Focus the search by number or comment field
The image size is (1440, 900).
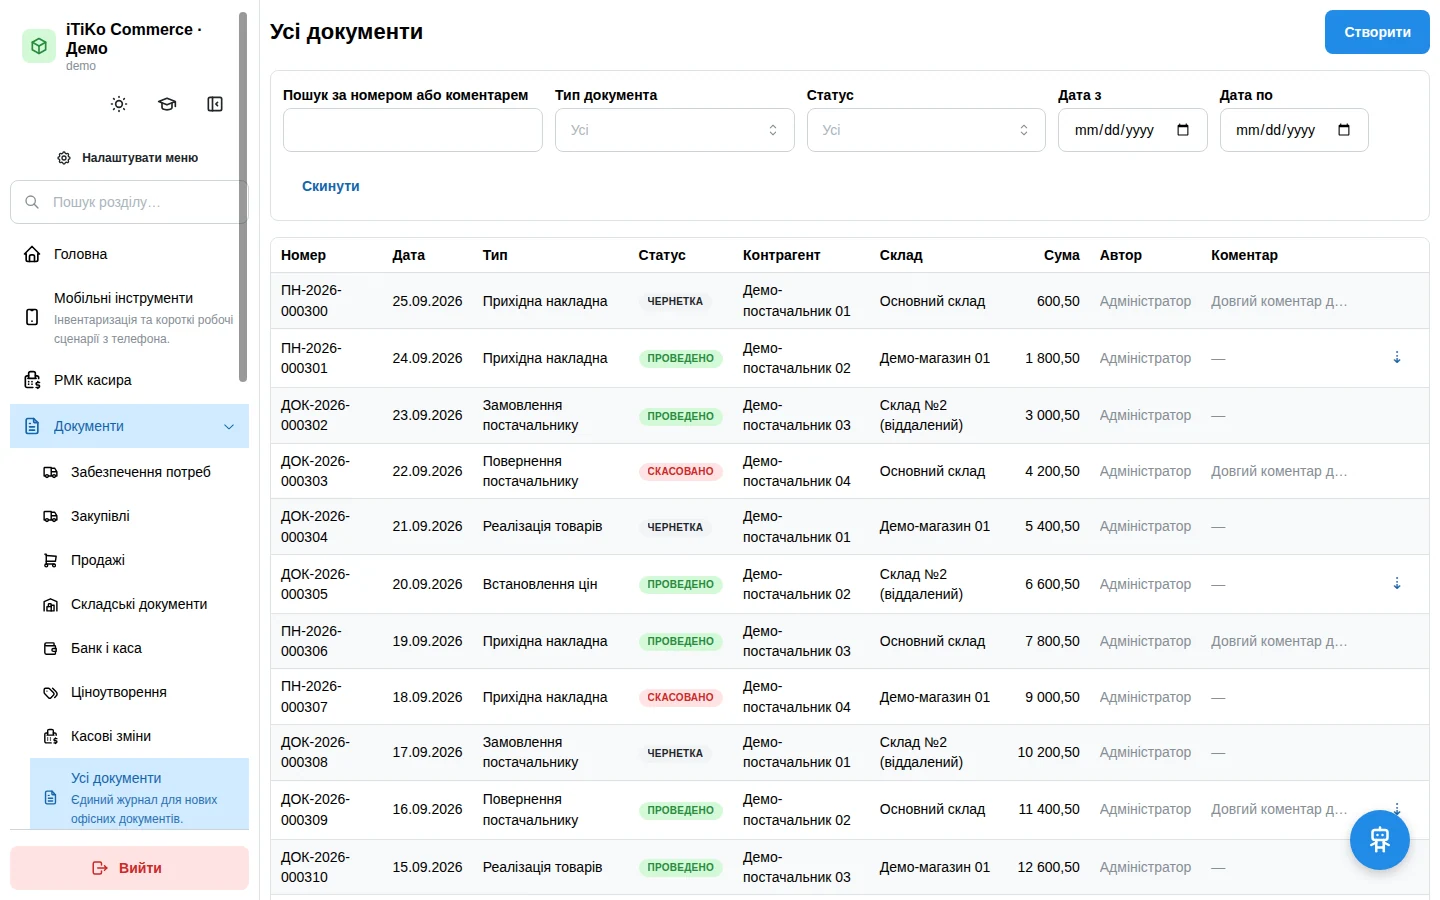pos(413,130)
